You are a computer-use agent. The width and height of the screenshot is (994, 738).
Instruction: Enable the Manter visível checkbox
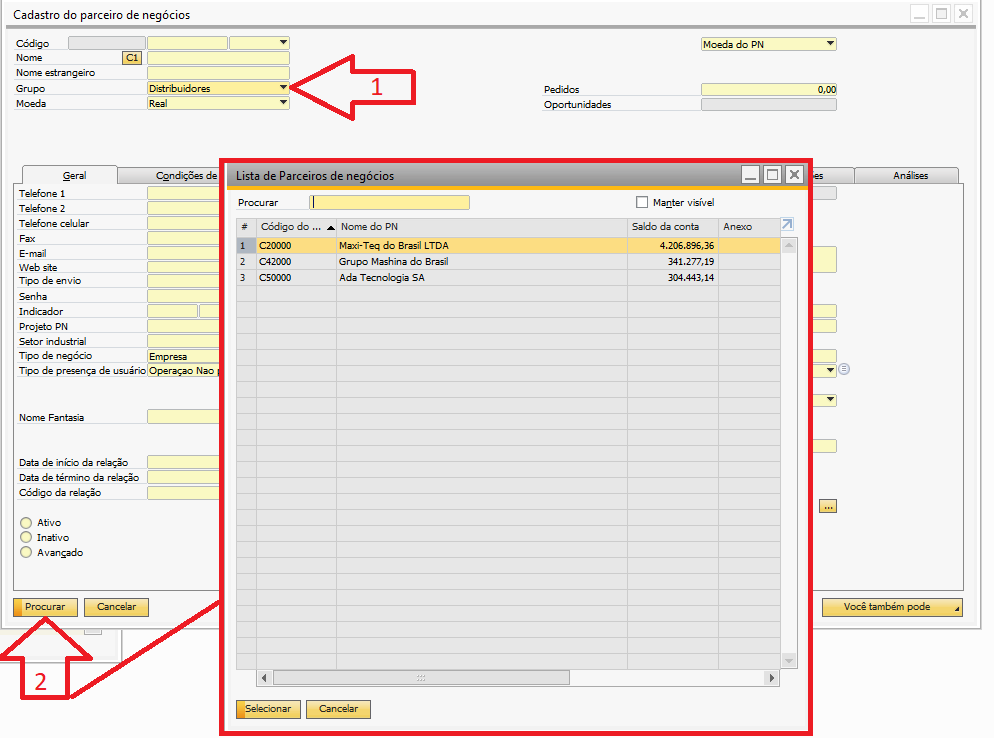pyautogui.click(x=642, y=202)
